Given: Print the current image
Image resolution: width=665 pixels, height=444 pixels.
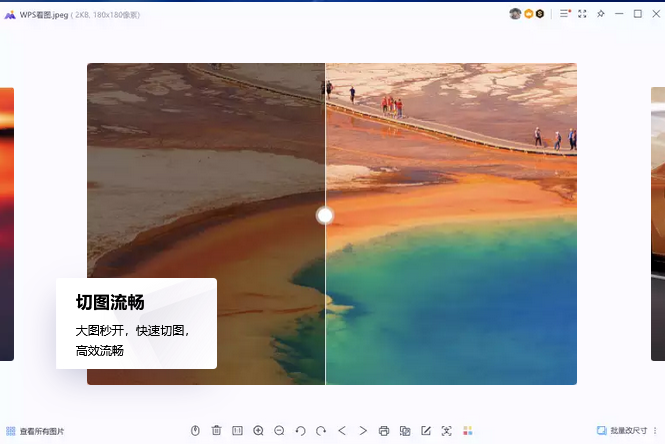Looking at the screenshot, I should pos(384,431).
